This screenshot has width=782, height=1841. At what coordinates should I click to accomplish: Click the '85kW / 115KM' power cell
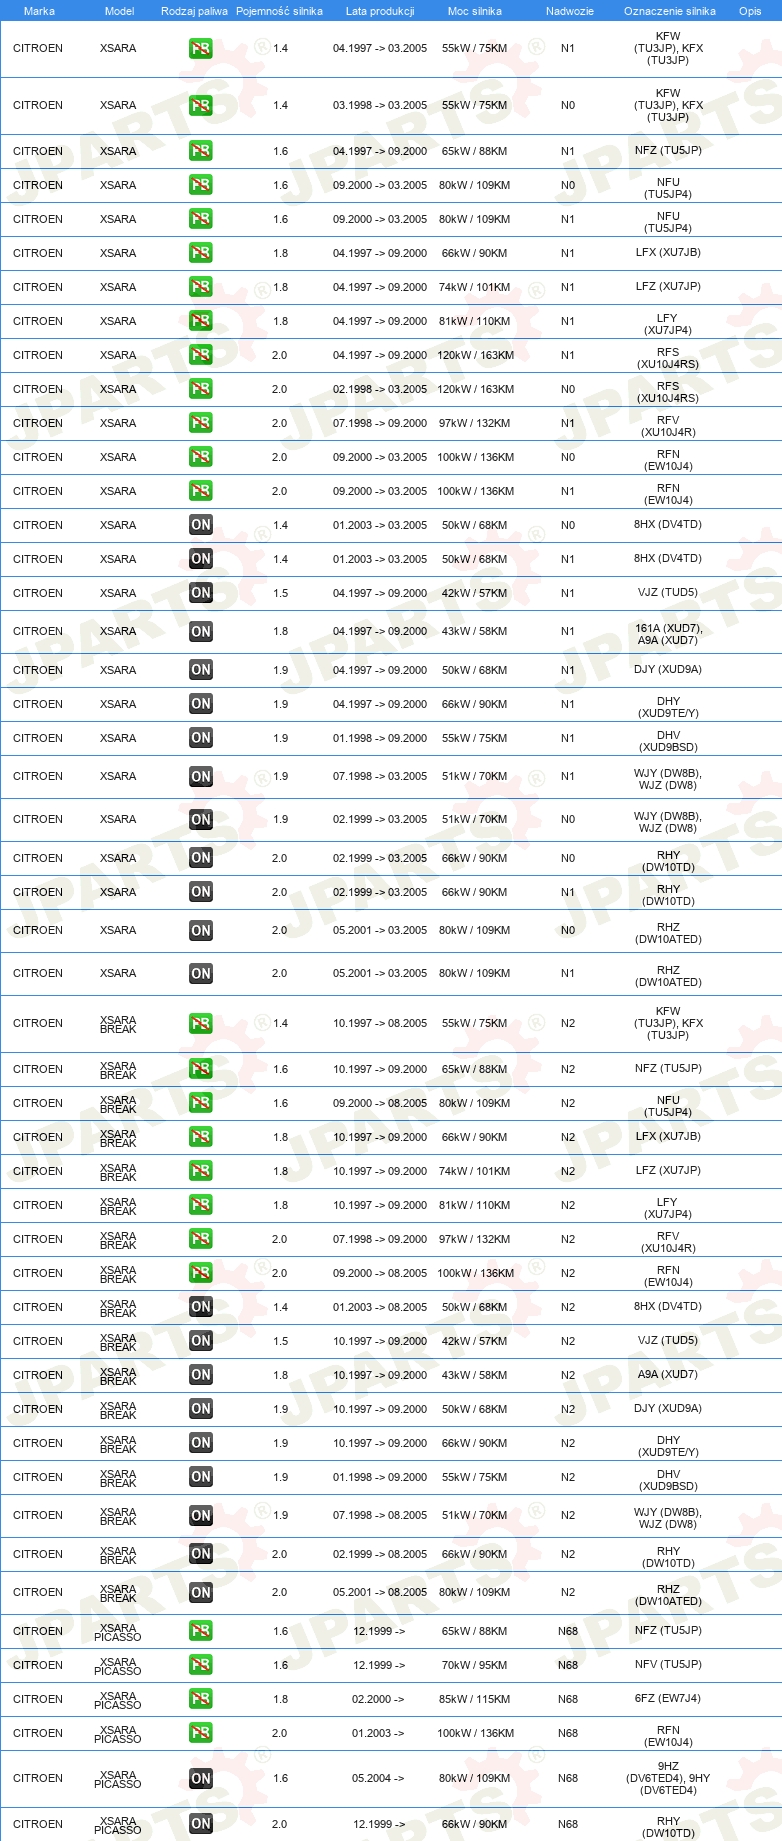click(x=475, y=1699)
